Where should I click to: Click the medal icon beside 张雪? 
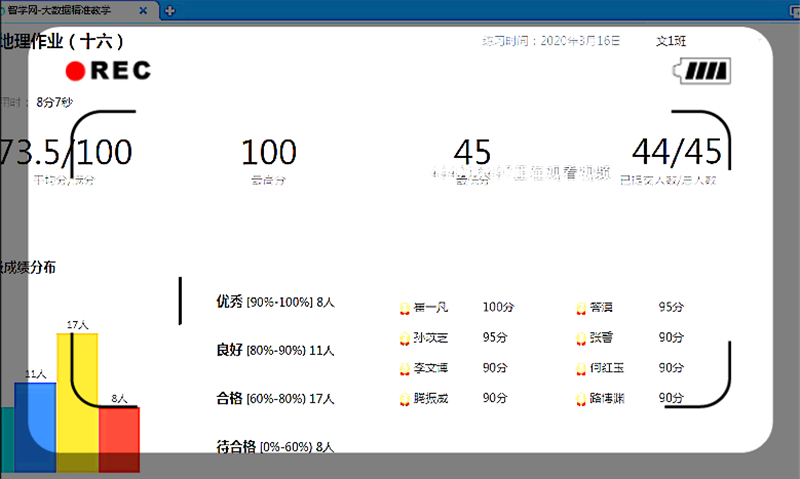point(580,338)
